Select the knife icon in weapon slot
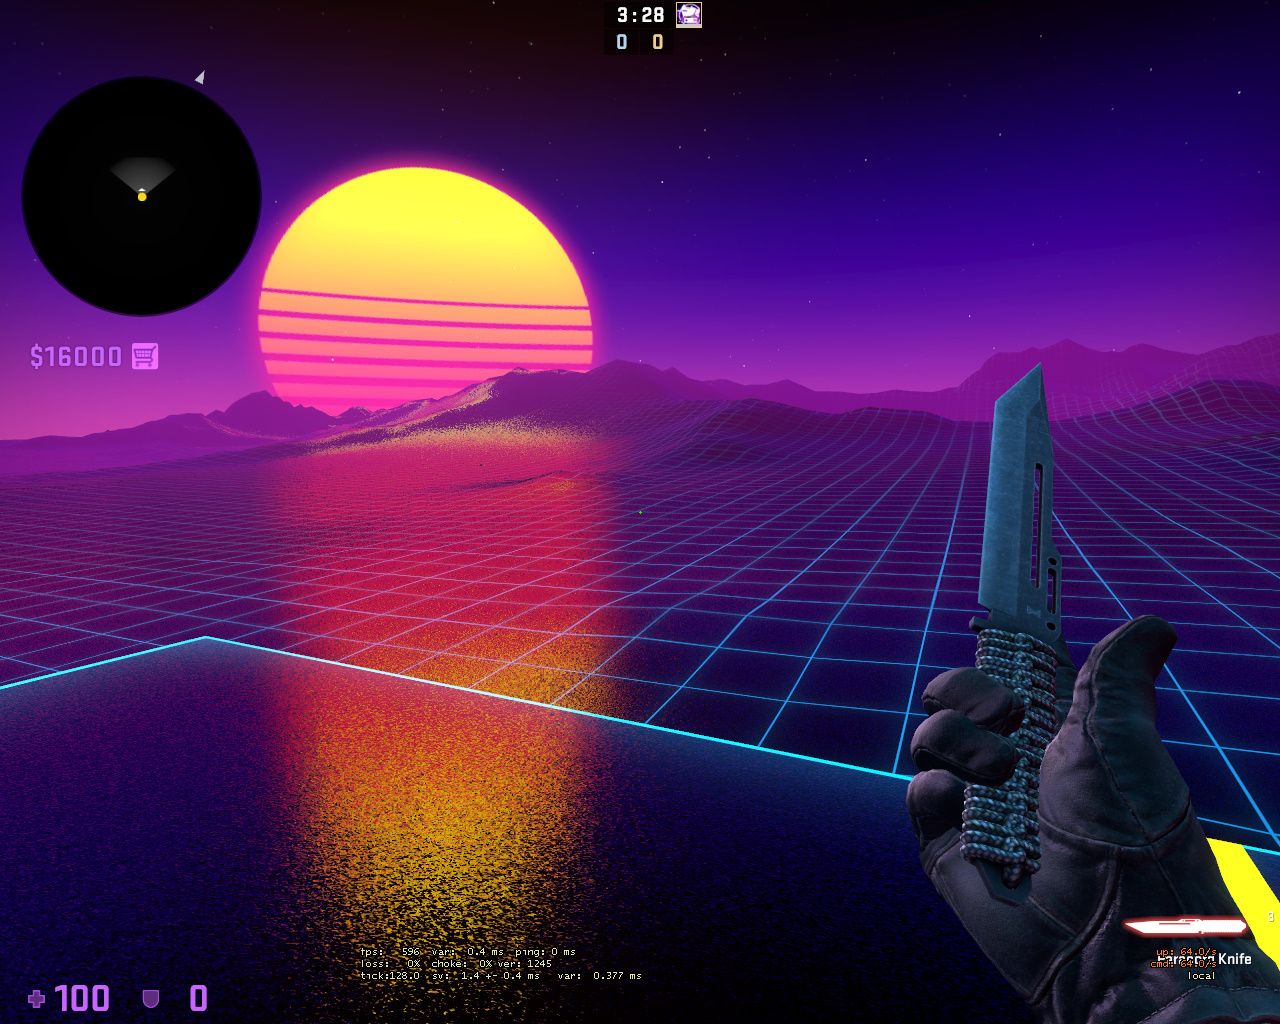The image size is (1280, 1024). 1186,926
